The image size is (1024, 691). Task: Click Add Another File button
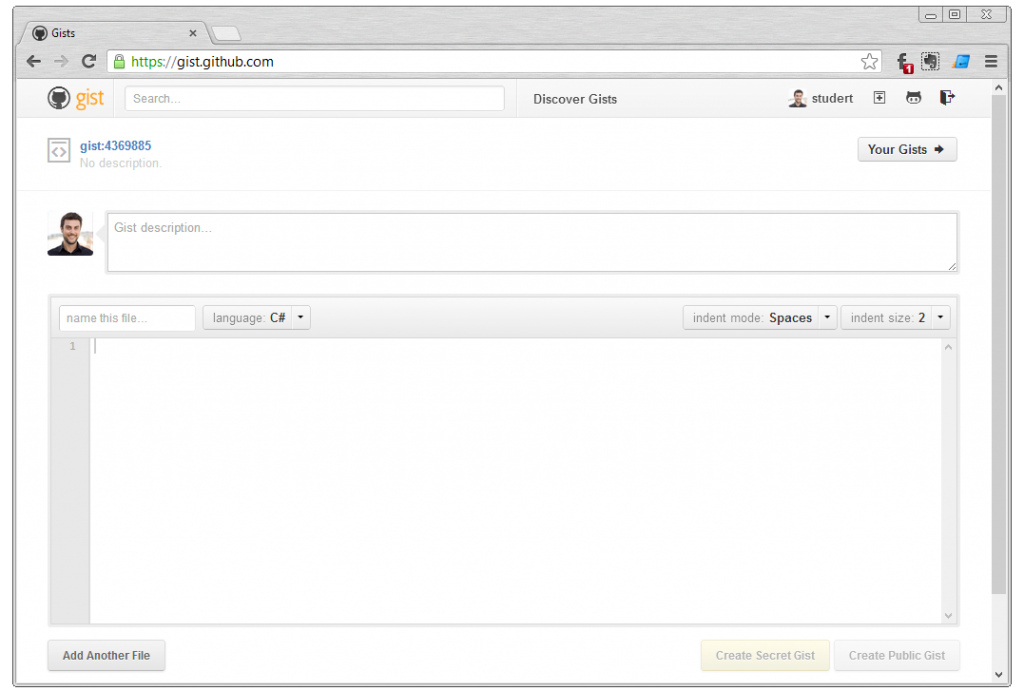[106, 656]
